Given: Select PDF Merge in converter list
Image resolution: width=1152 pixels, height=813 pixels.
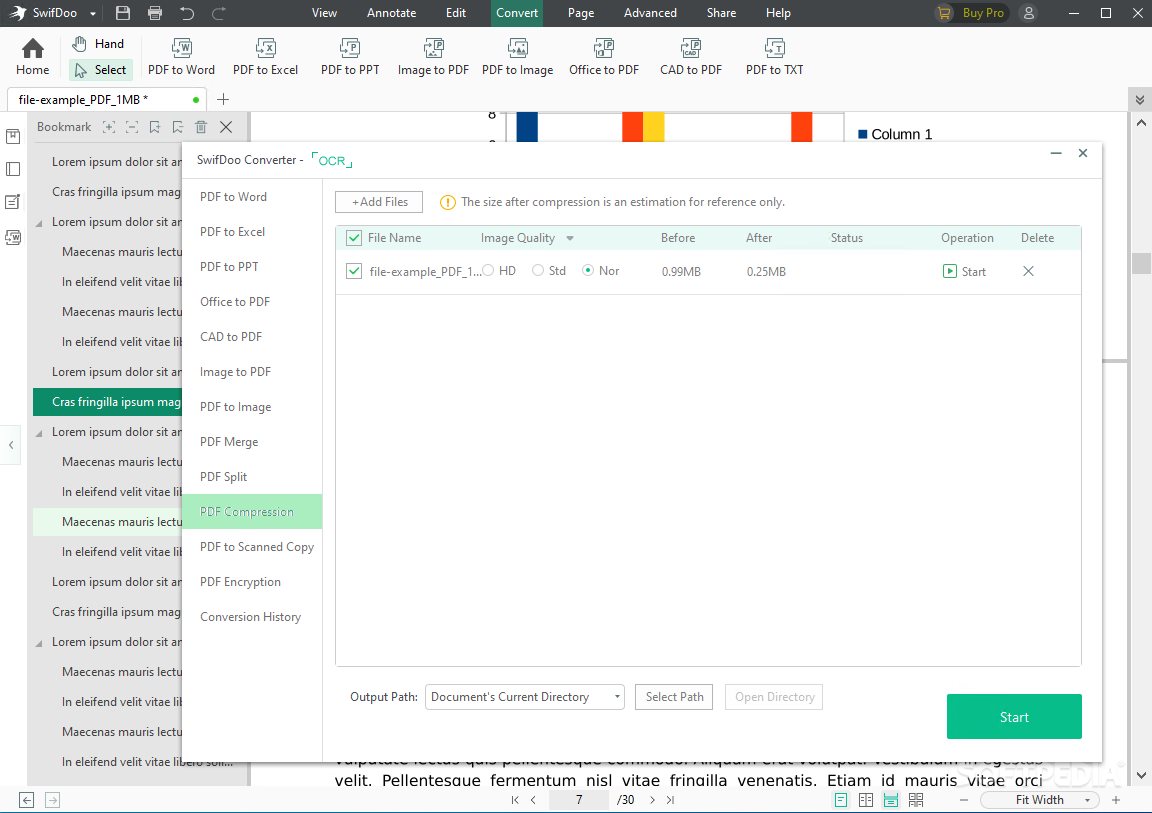Looking at the screenshot, I should pos(252,442).
